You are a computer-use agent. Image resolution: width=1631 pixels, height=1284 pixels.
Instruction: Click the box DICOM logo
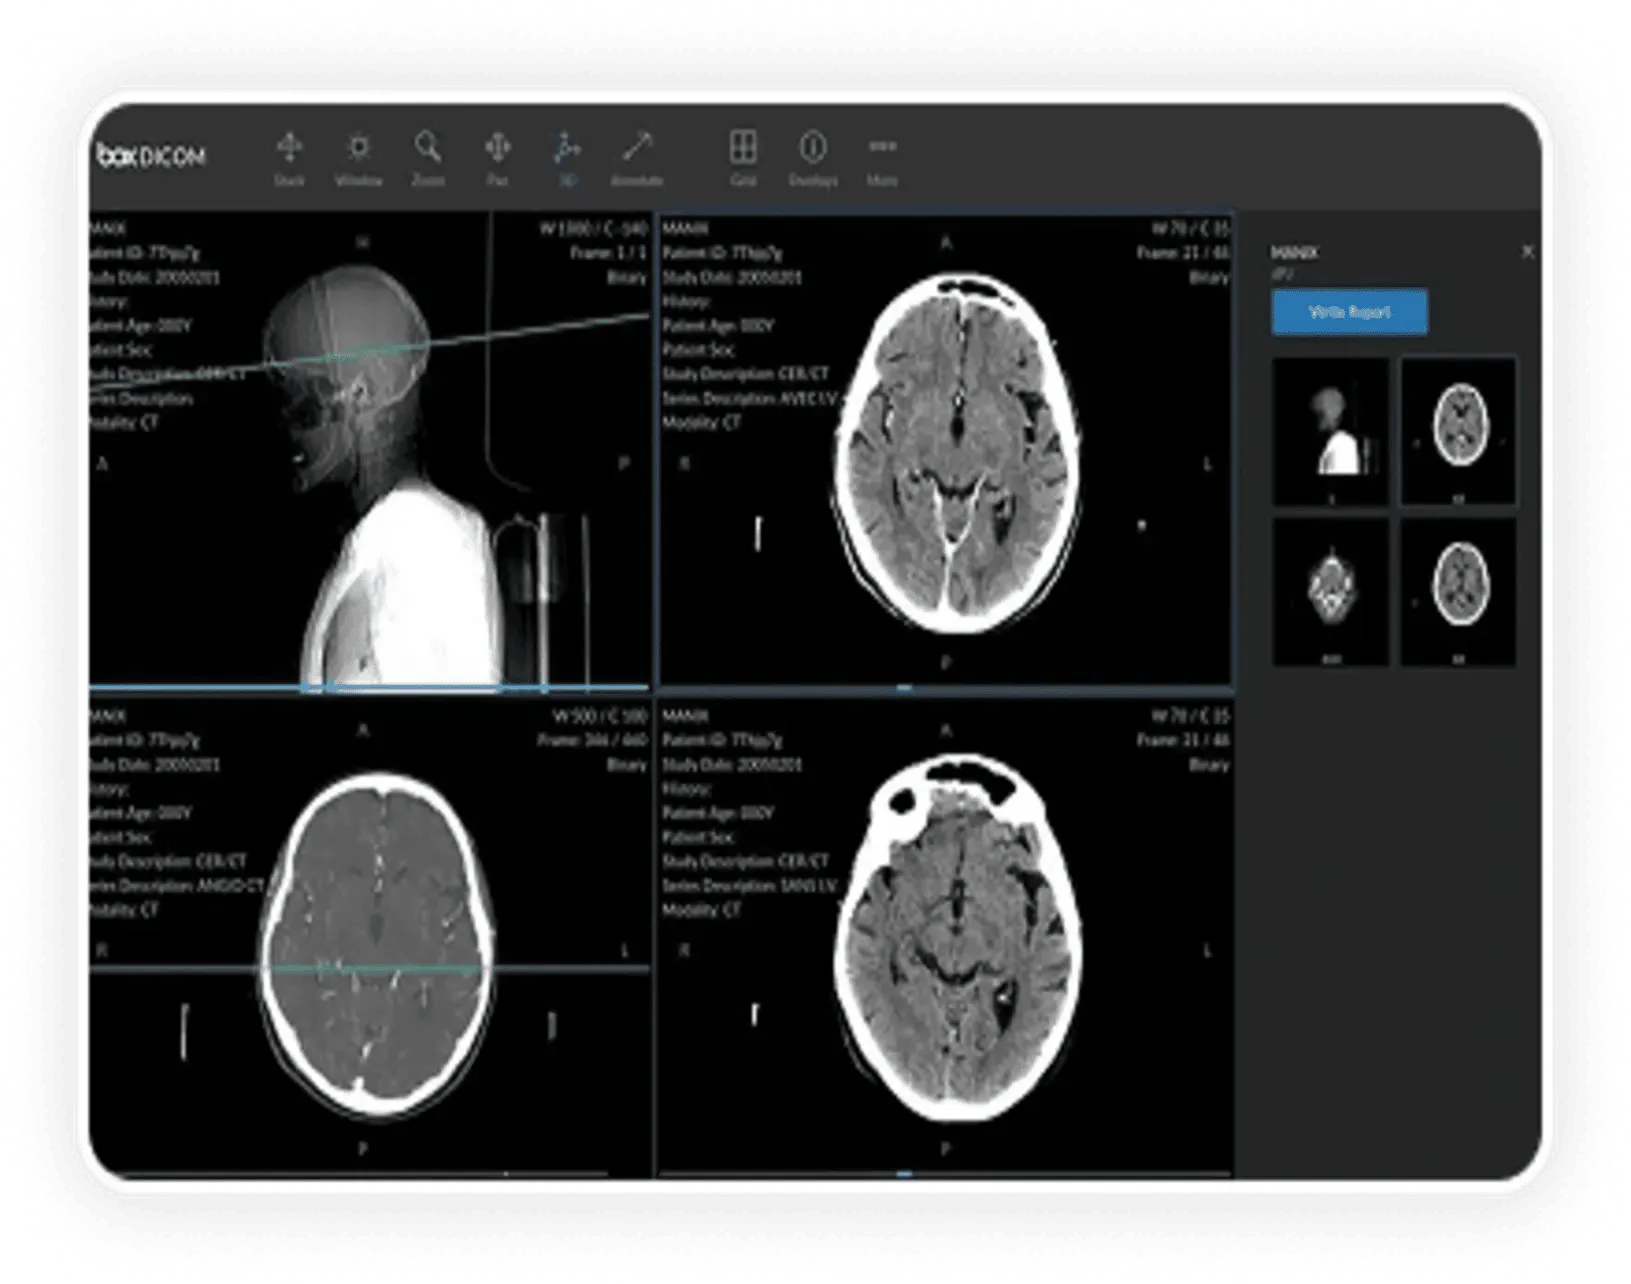pyautogui.click(x=151, y=155)
